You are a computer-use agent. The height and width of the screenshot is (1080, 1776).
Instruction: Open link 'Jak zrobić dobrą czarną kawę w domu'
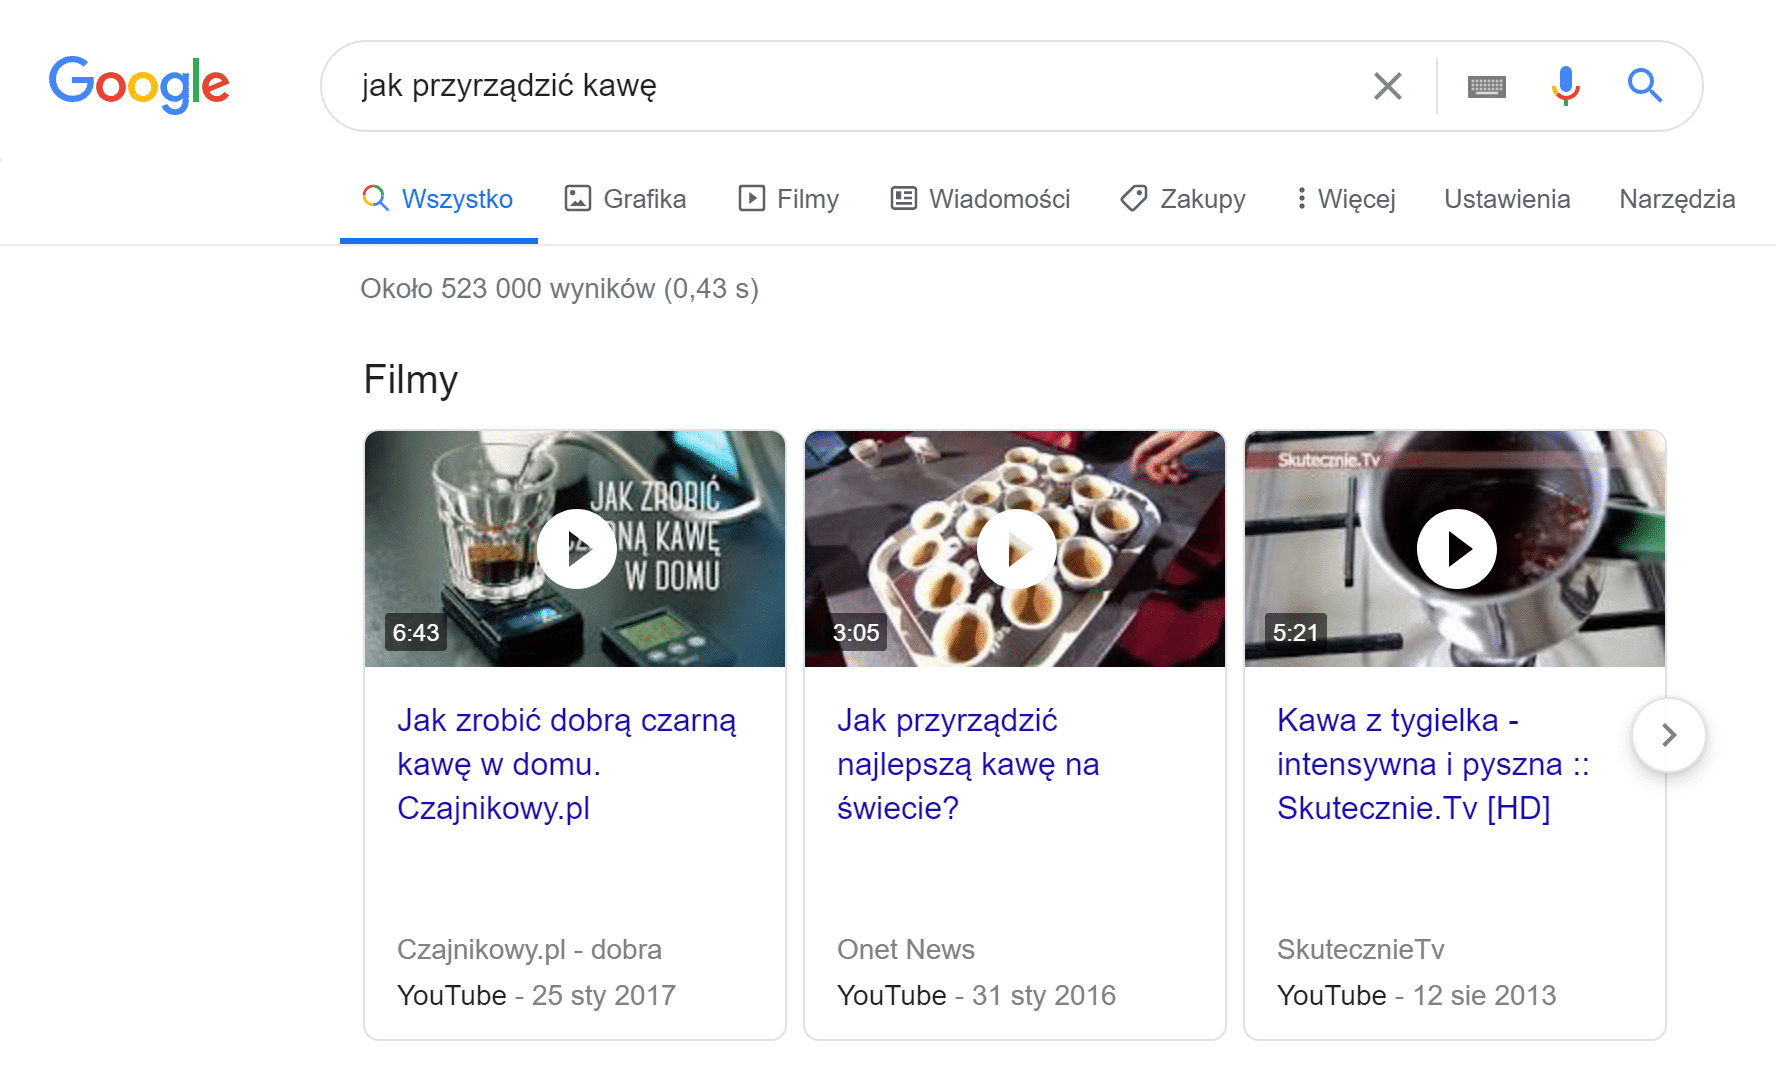point(567,764)
